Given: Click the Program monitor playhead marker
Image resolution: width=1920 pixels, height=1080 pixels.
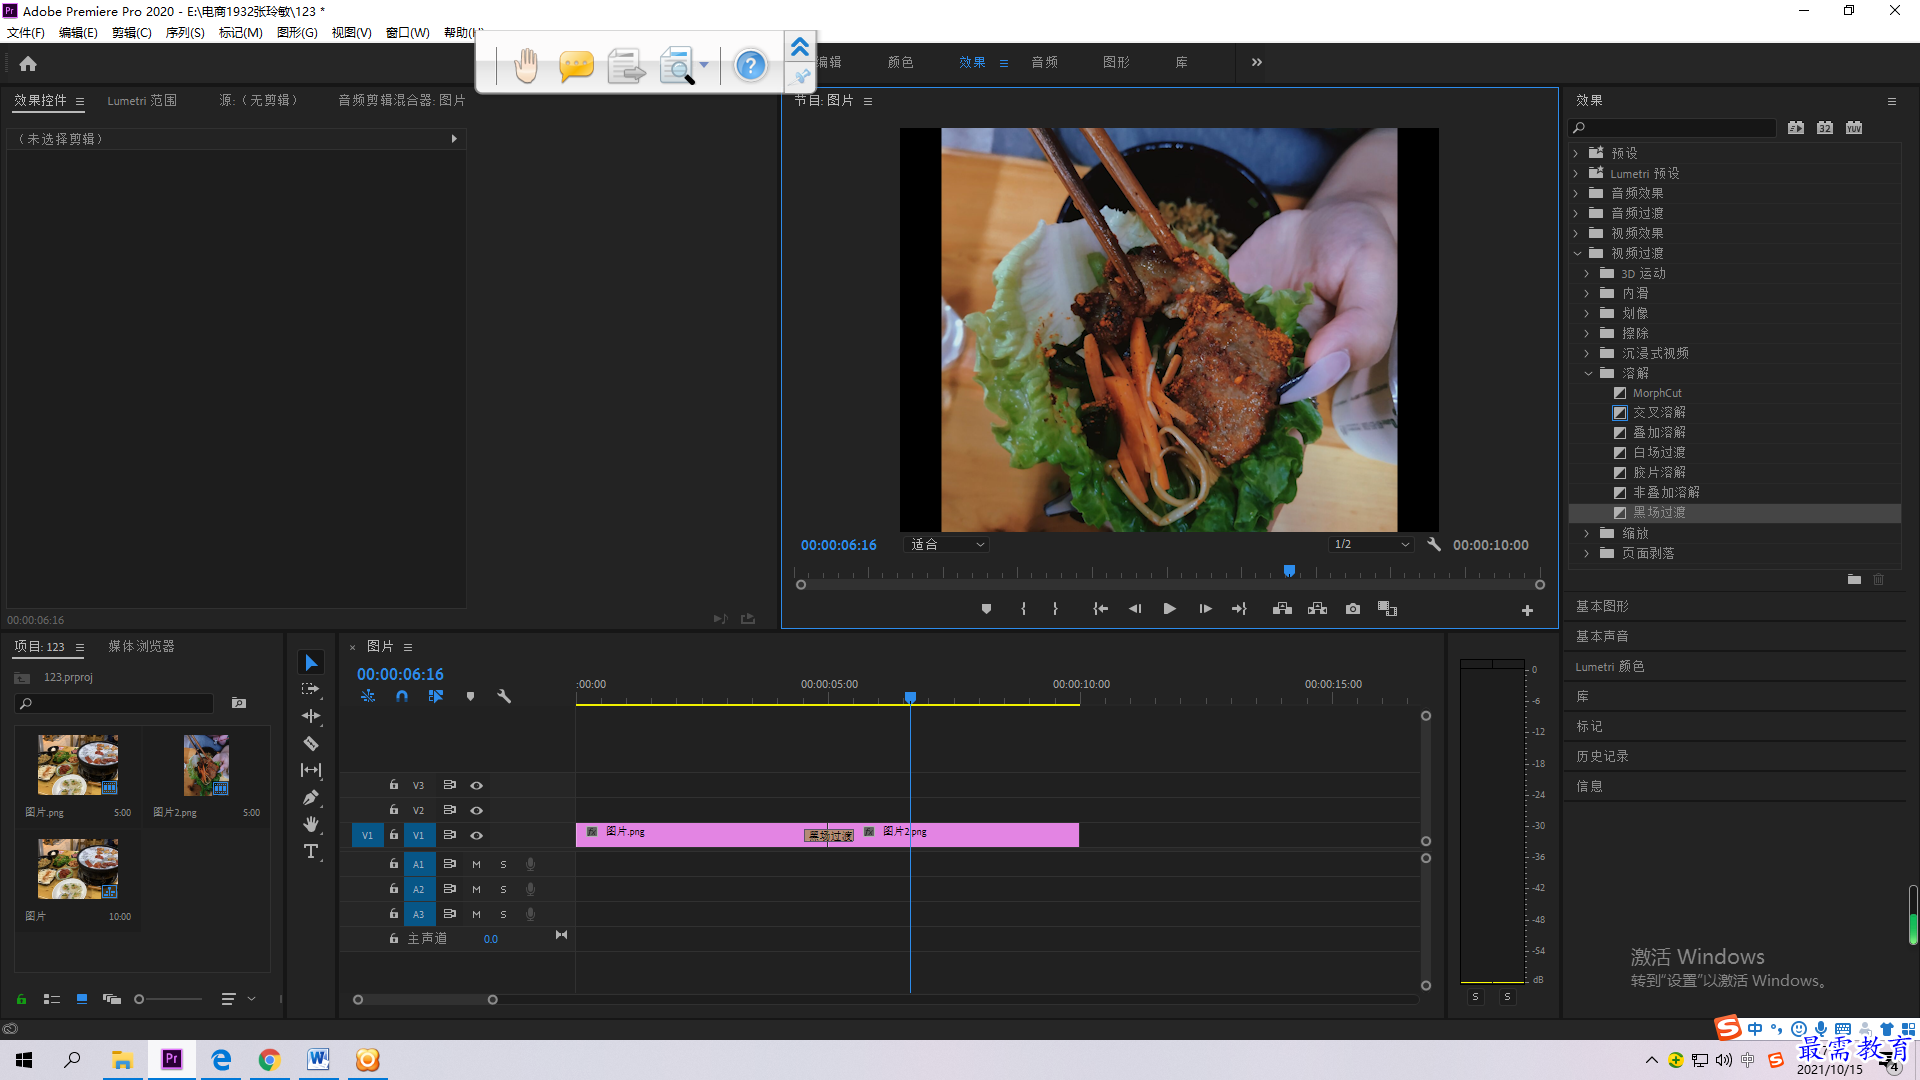Looking at the screenshot, I should 1289,571.
